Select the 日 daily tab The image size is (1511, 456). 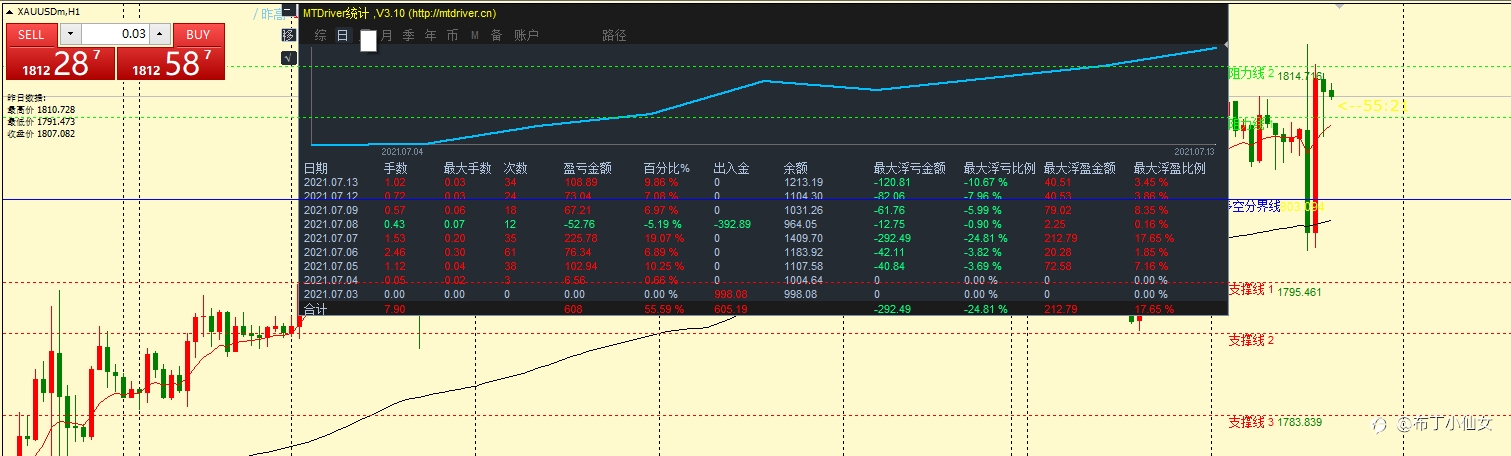pyautogui.click(x=342, y=35)
